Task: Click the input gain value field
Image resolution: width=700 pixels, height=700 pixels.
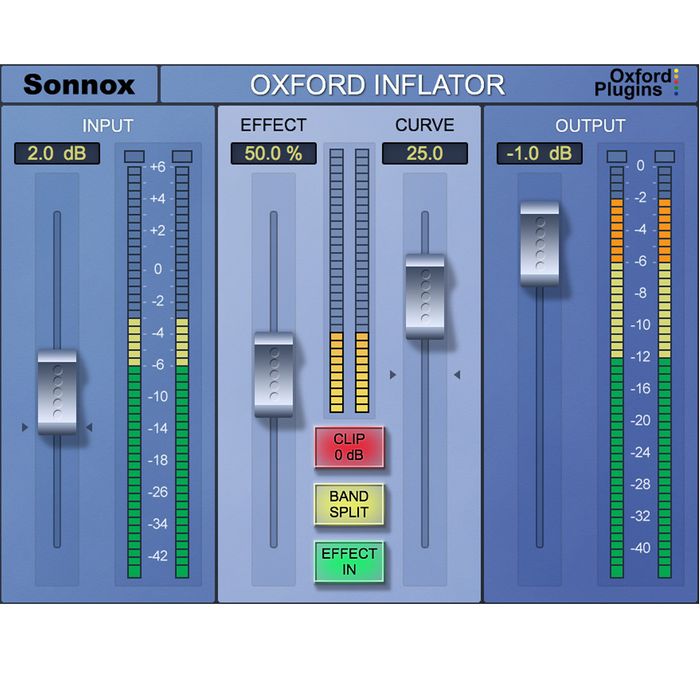Action: point(57,154)
